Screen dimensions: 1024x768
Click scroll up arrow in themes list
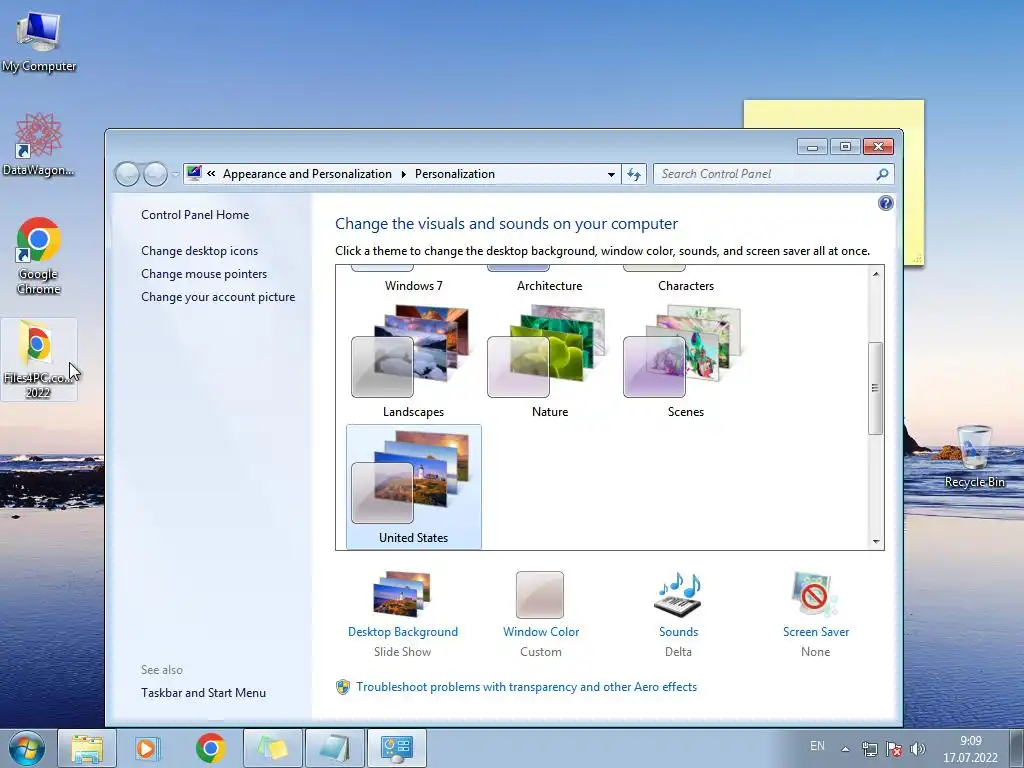[876, 274]
